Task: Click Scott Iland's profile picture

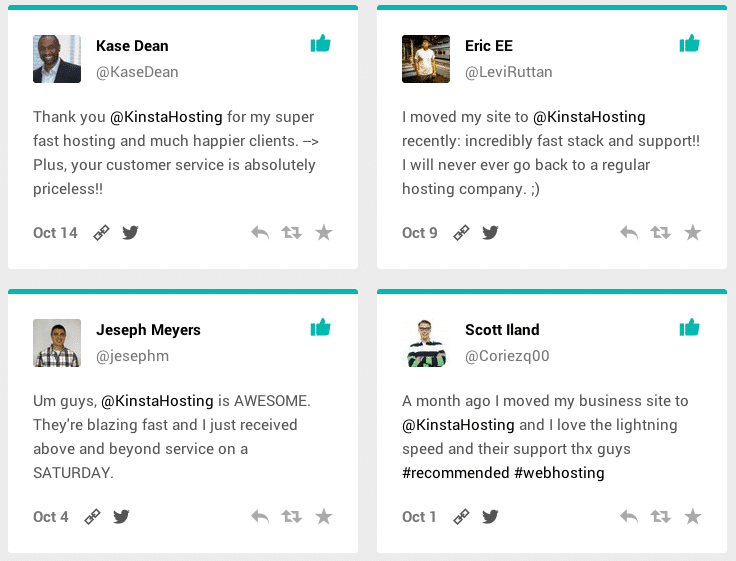Action: pos(426,343)
